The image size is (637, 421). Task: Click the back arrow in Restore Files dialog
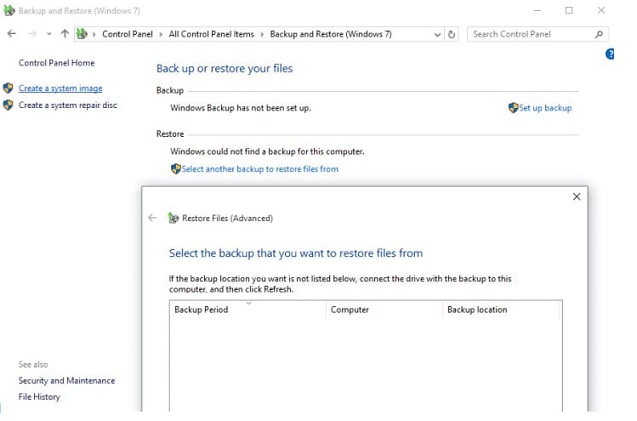(152, 218)
